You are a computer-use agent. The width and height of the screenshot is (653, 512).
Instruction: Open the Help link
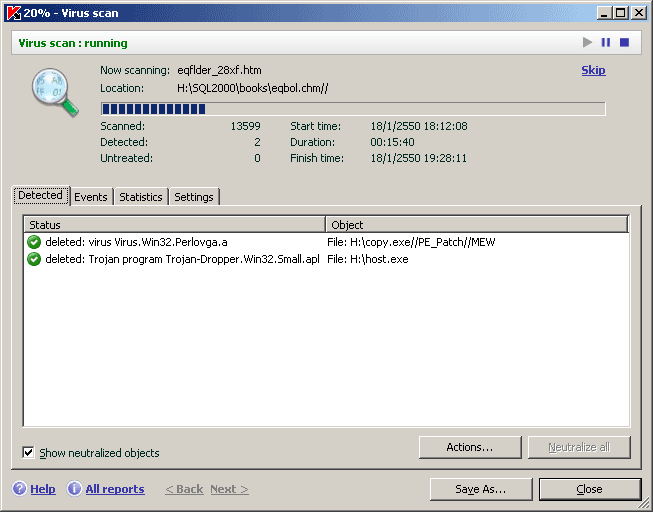(43, 489)
